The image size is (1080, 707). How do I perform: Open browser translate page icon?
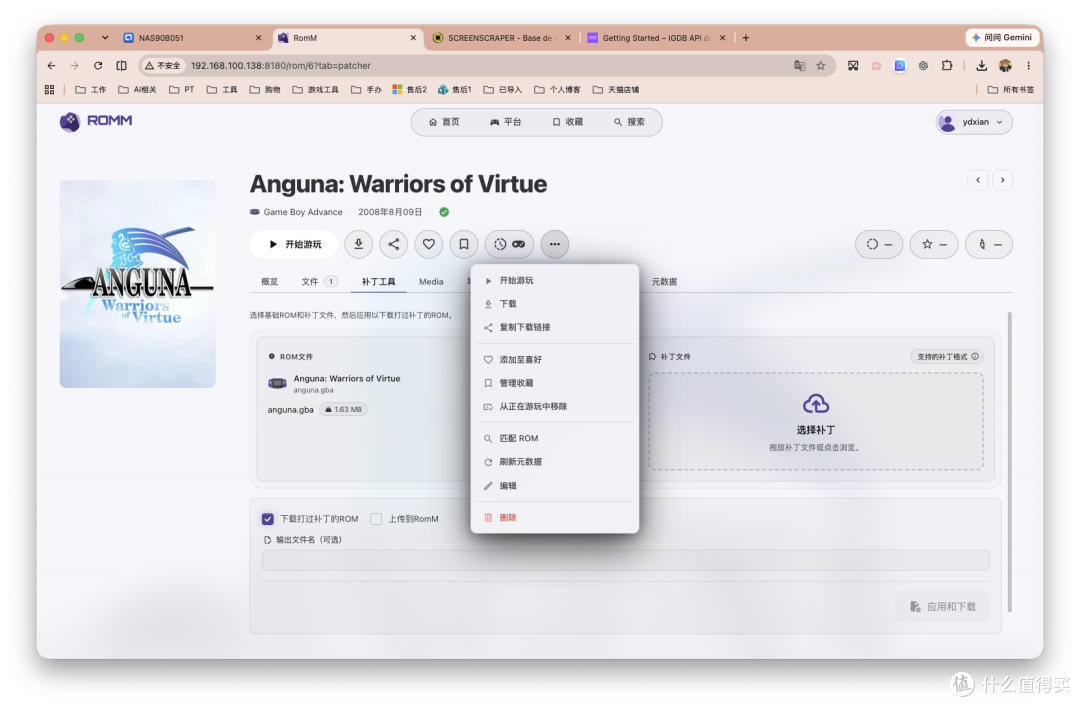800,65
